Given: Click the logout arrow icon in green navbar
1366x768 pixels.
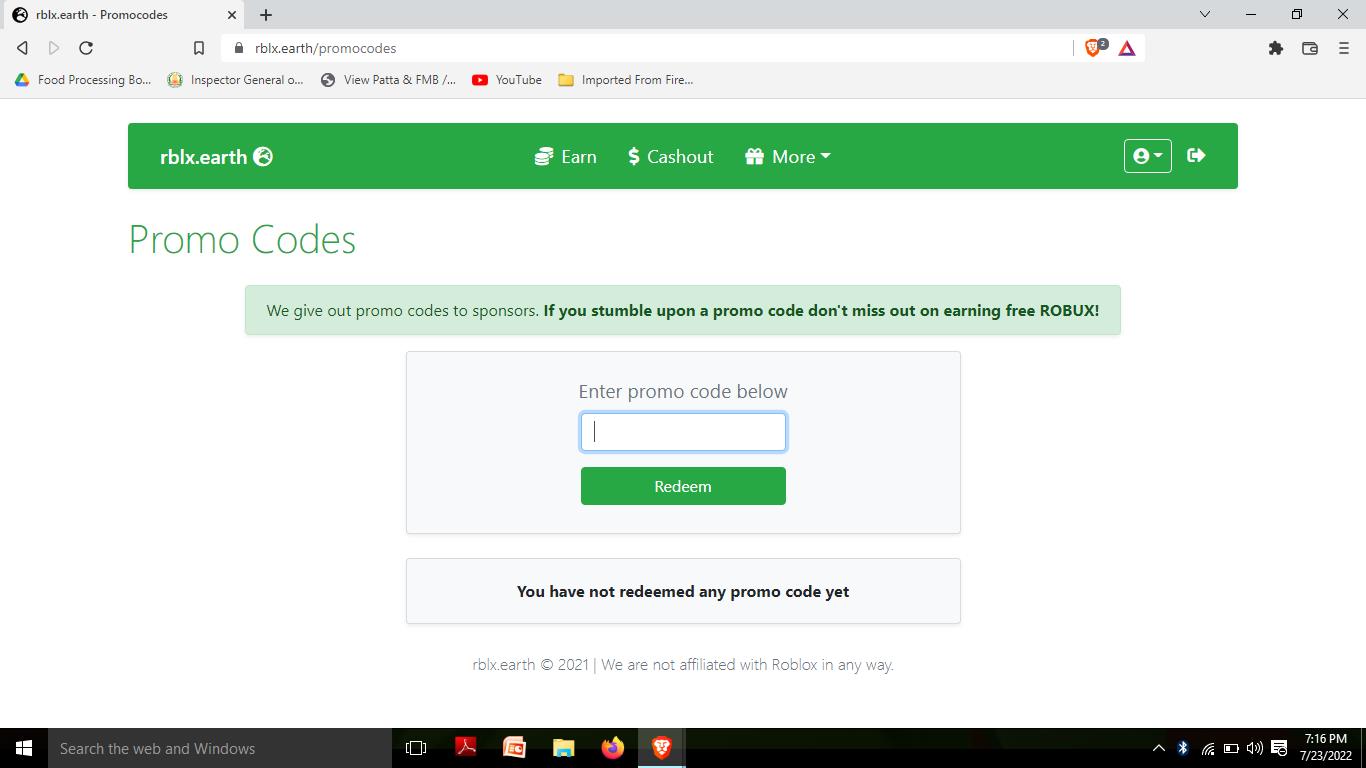Looking at the screenshot, I should click(x=1196, y=155).
